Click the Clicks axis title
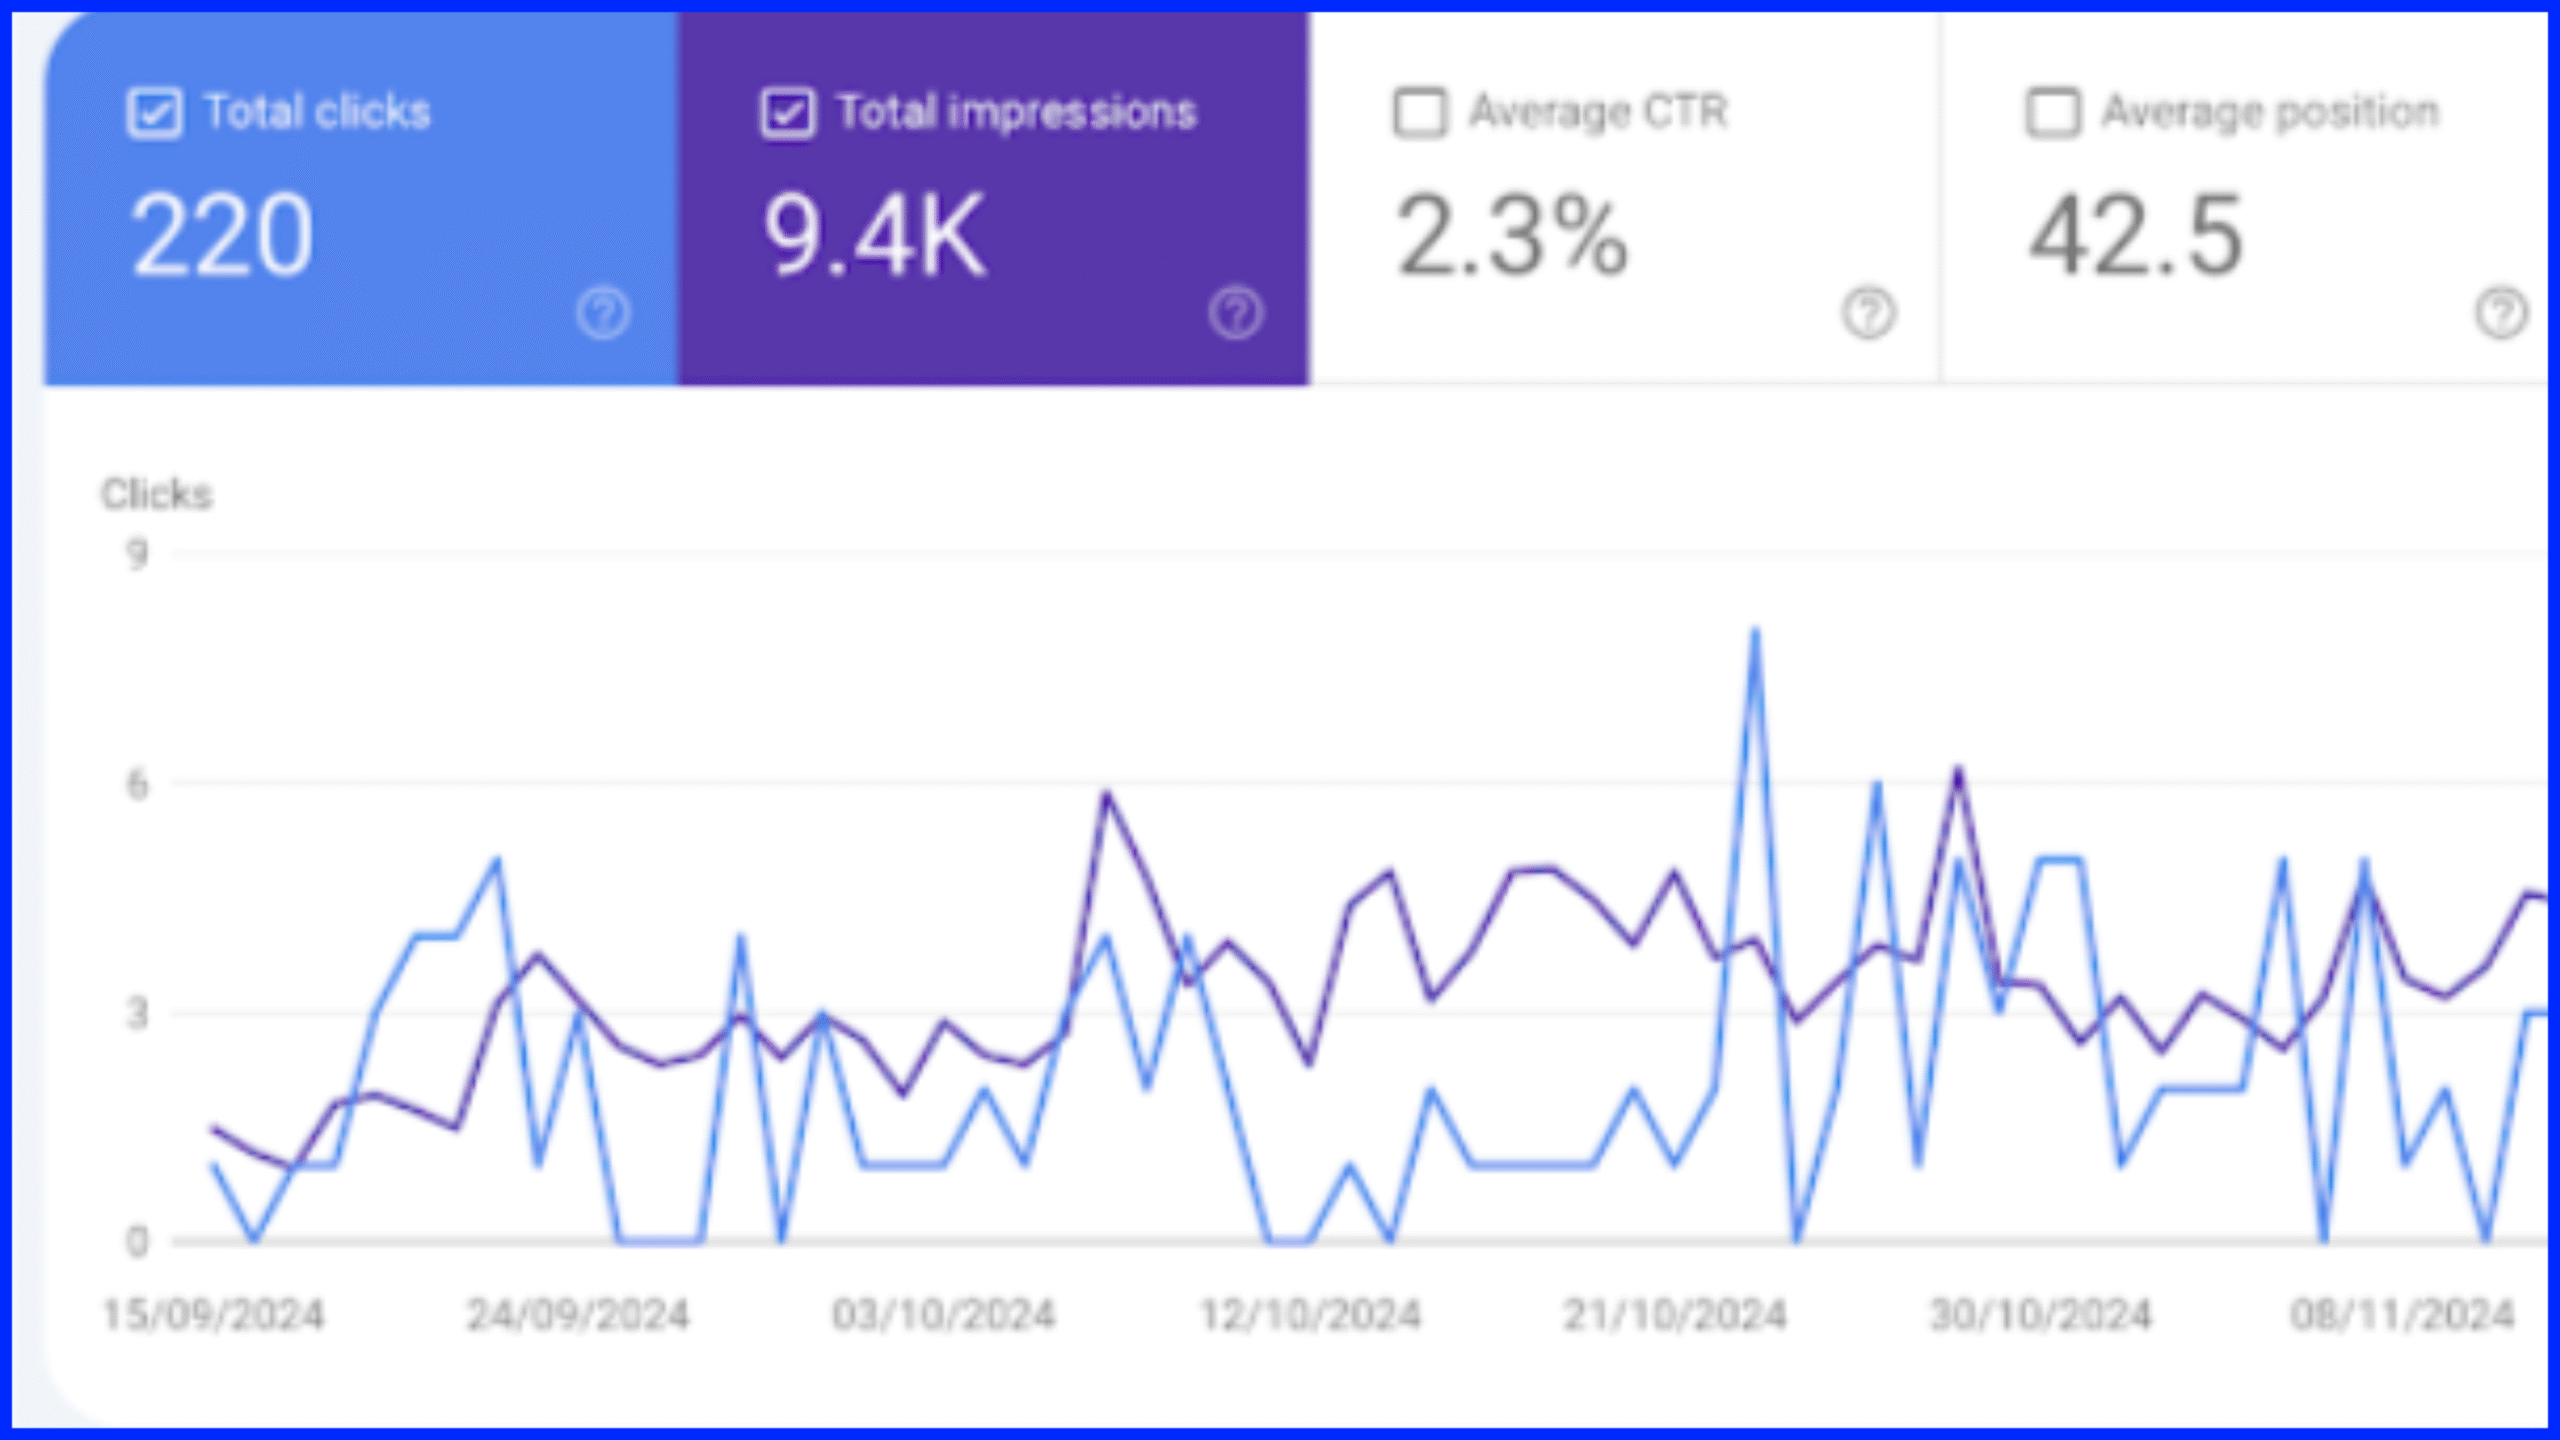This screenshot has height=1440, width=2560. point(157,494)
